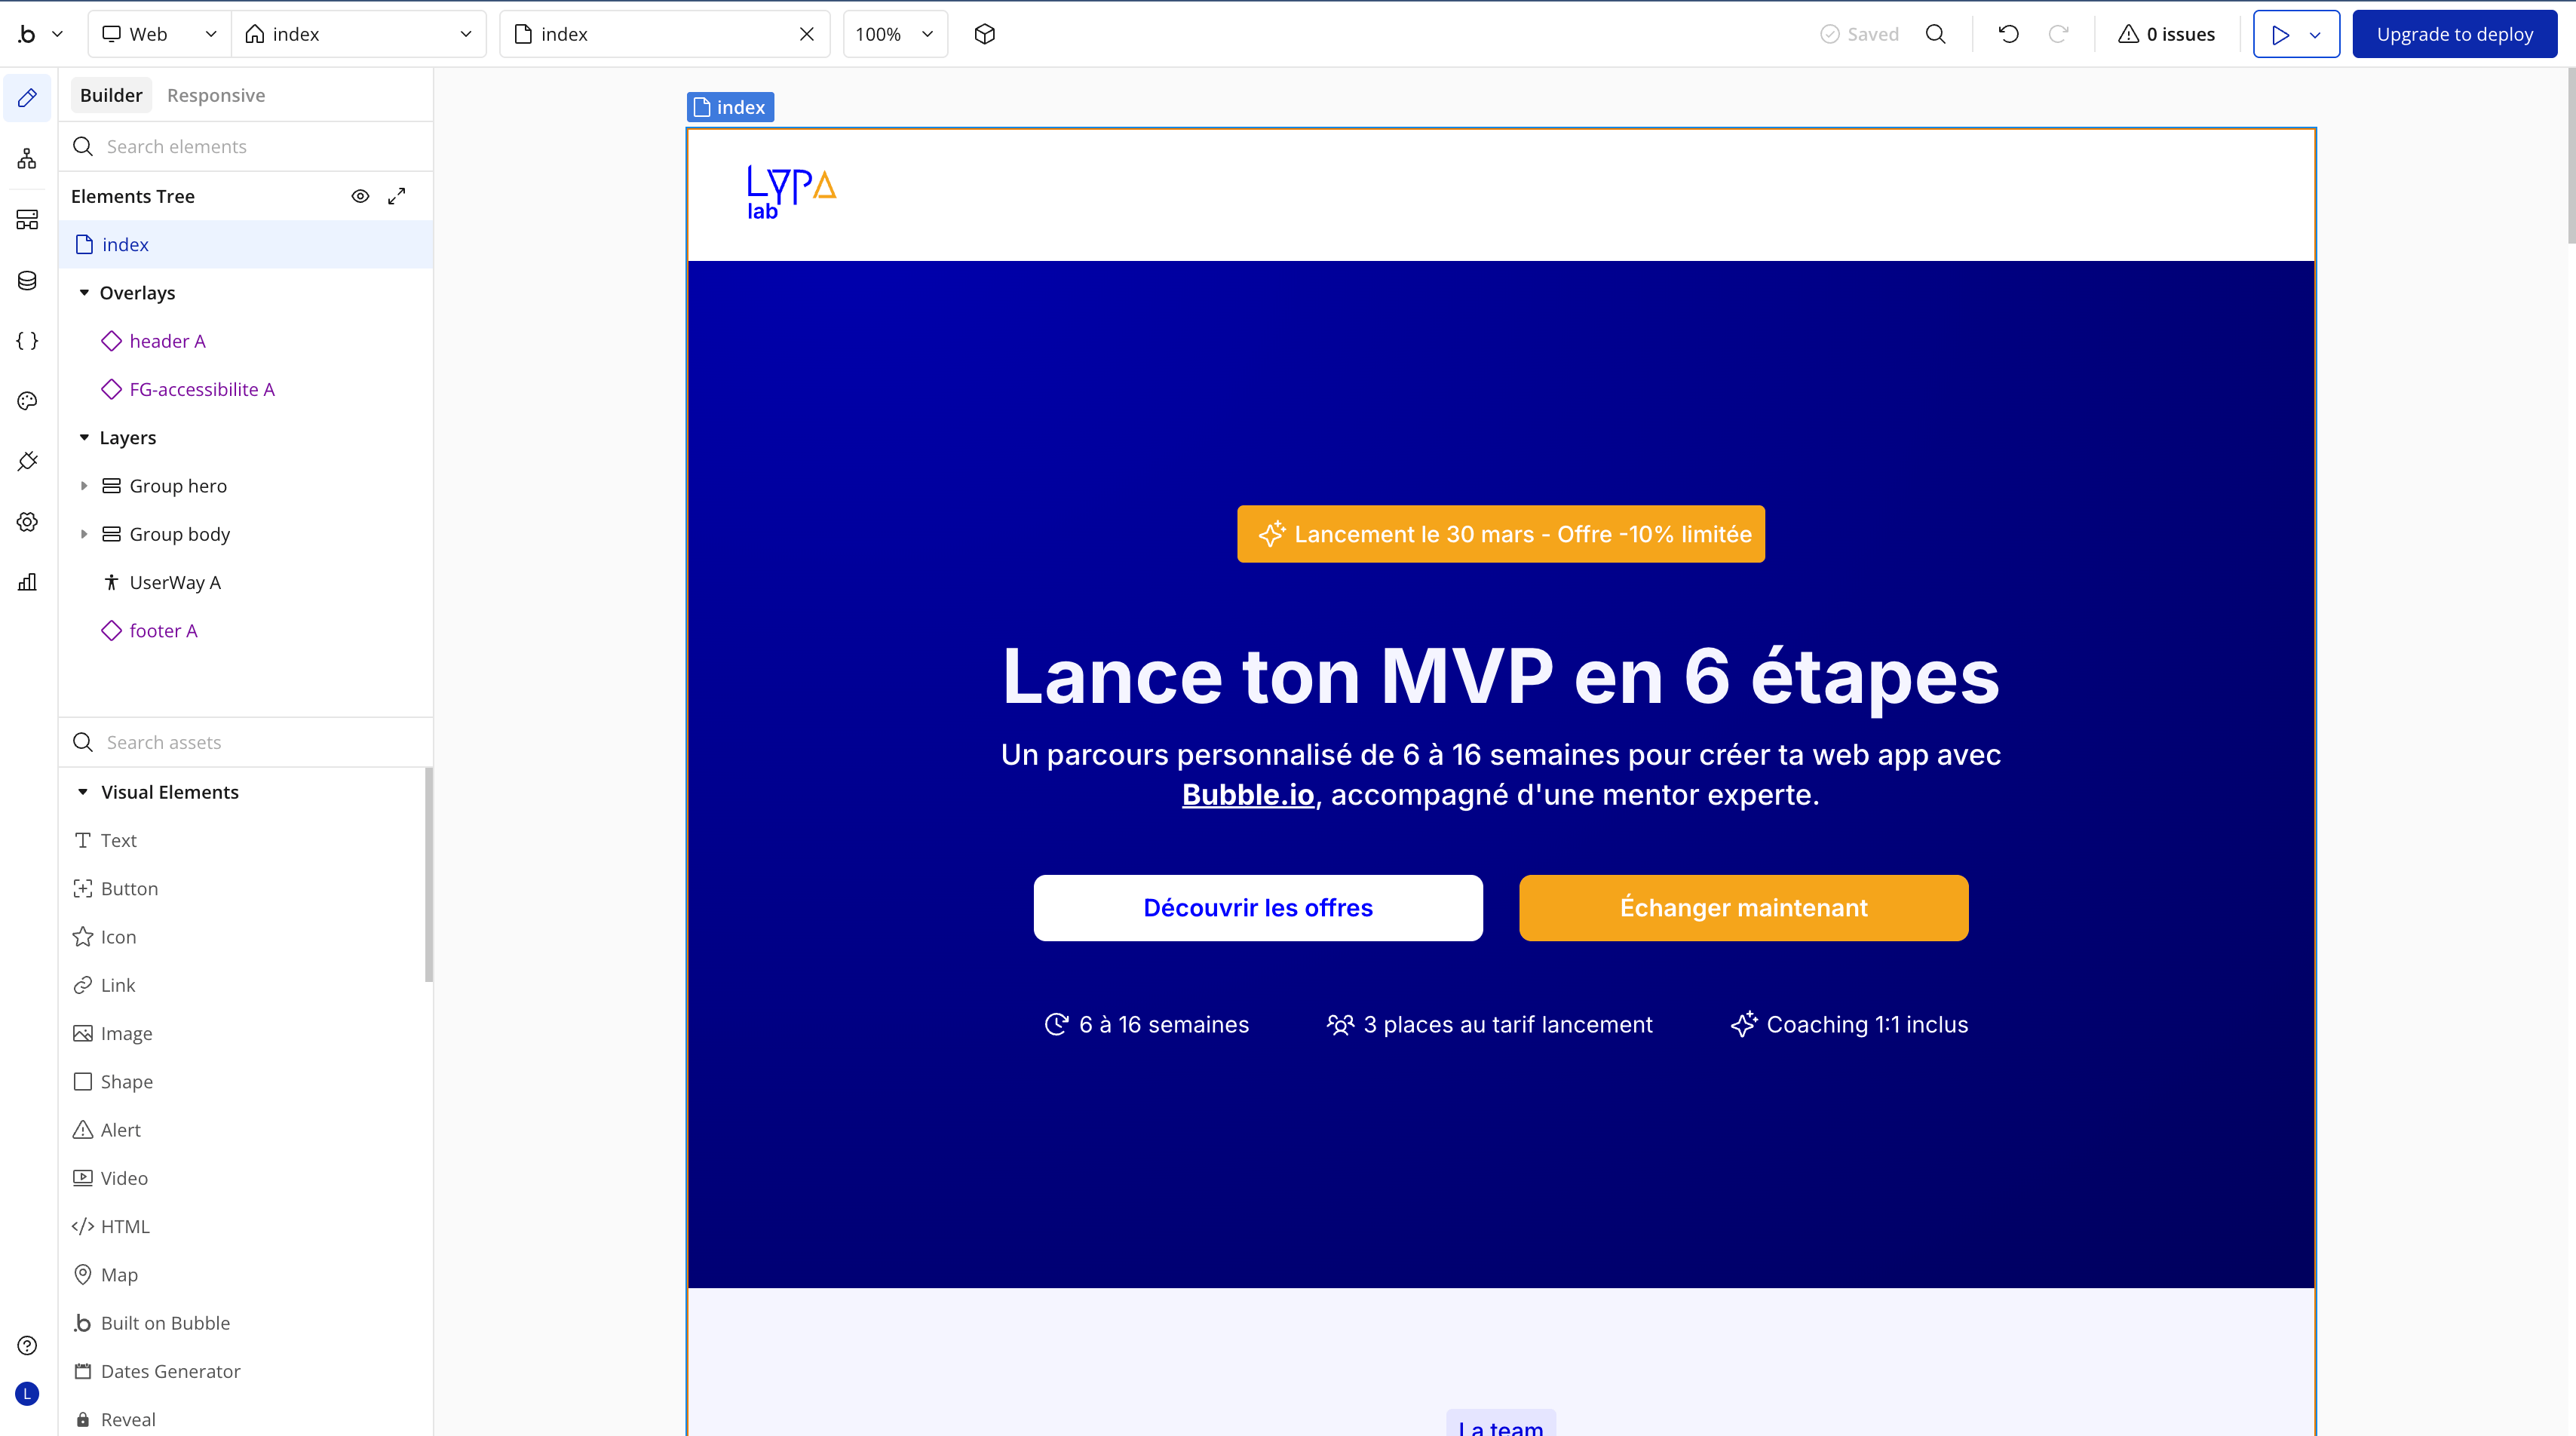Open the top bar search magnifier
The width and height of the screenshot is (2576, 1436).
pyautogui.click(x=1936, y=34)
